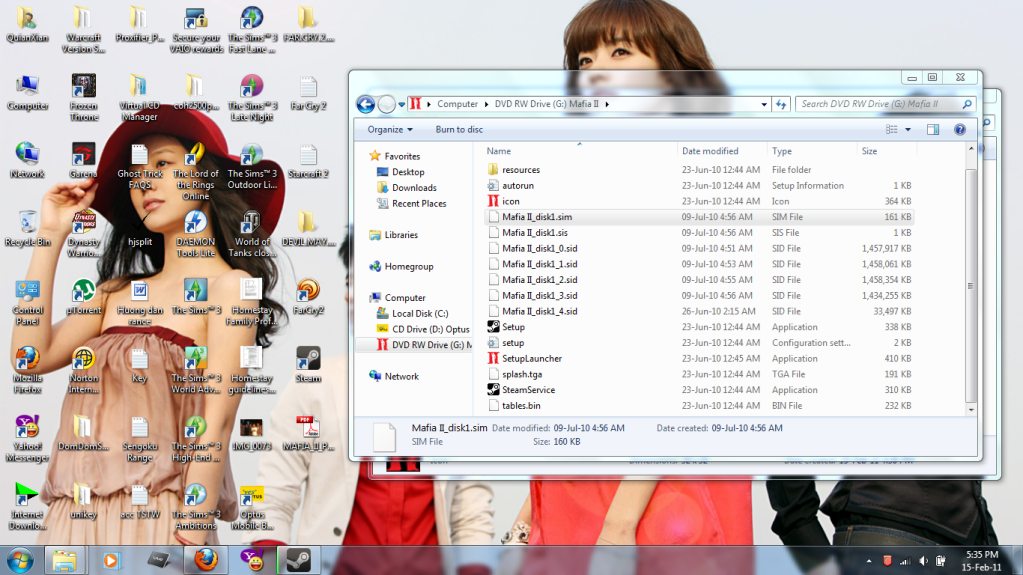Select Local Disk (C:) in navigation pane
The height and width of the screenshot is (575, 1023).
click(419, 313)
